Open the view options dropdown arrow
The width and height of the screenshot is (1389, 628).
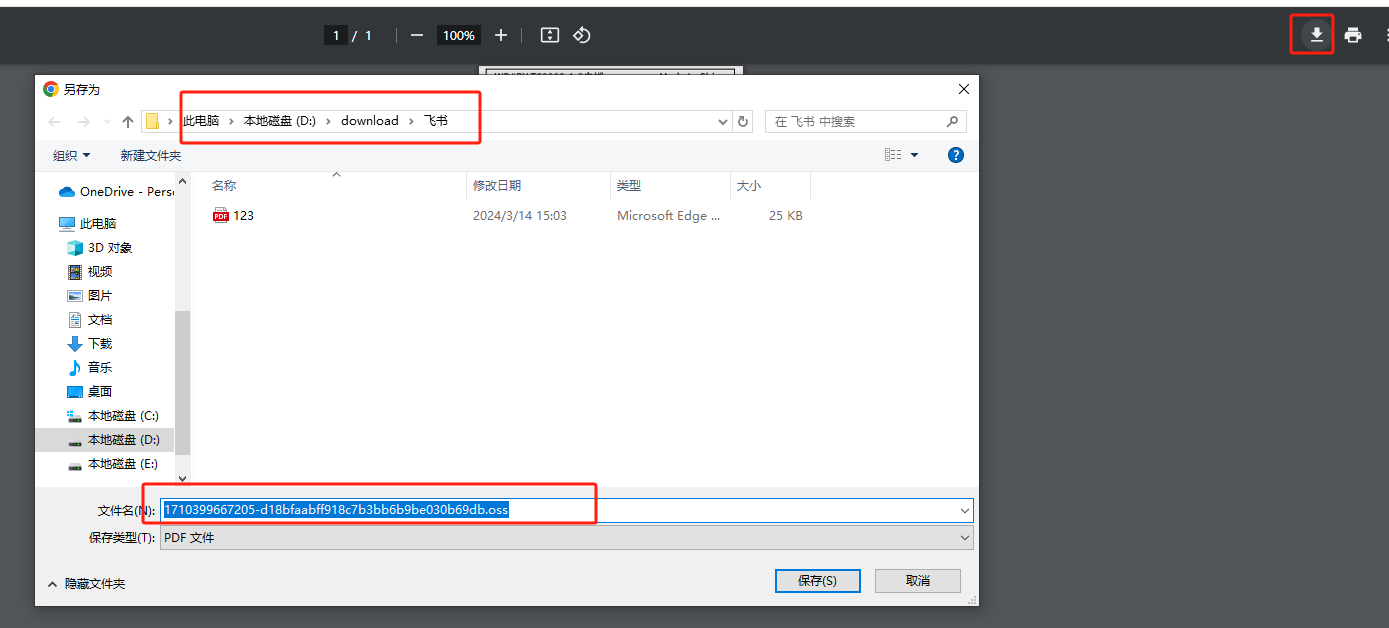pos(914,155)
